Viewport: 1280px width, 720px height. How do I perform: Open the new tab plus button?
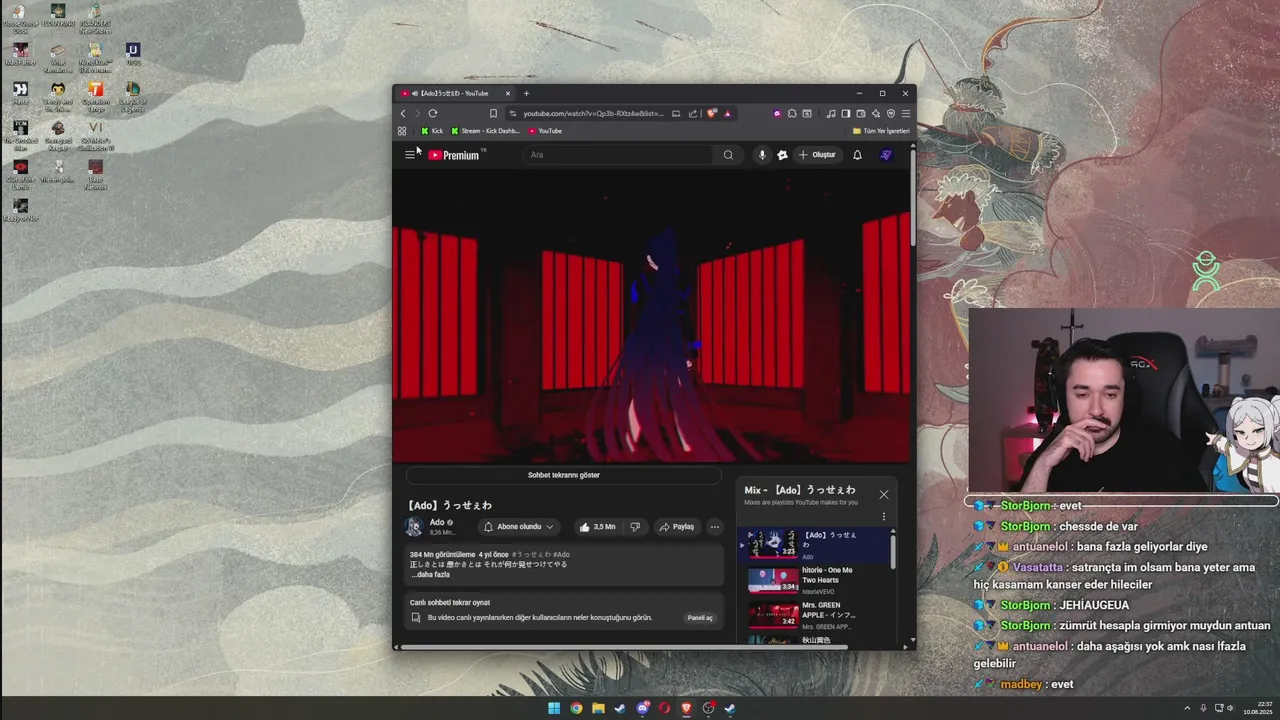pos(526,93)
